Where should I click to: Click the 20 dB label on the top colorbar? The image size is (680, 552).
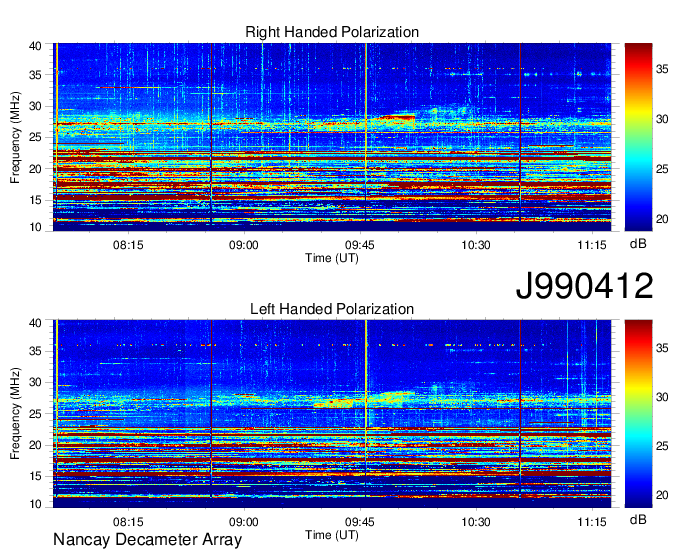662,219
